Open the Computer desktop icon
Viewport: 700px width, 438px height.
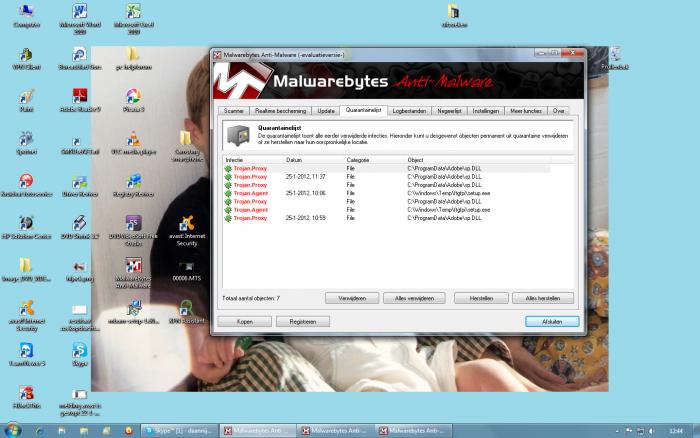click(x=26, y=16)
